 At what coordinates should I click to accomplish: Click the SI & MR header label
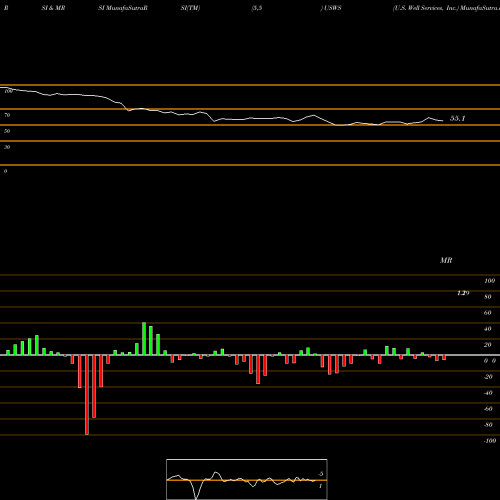pyautogui.click(x=53, y=8)
